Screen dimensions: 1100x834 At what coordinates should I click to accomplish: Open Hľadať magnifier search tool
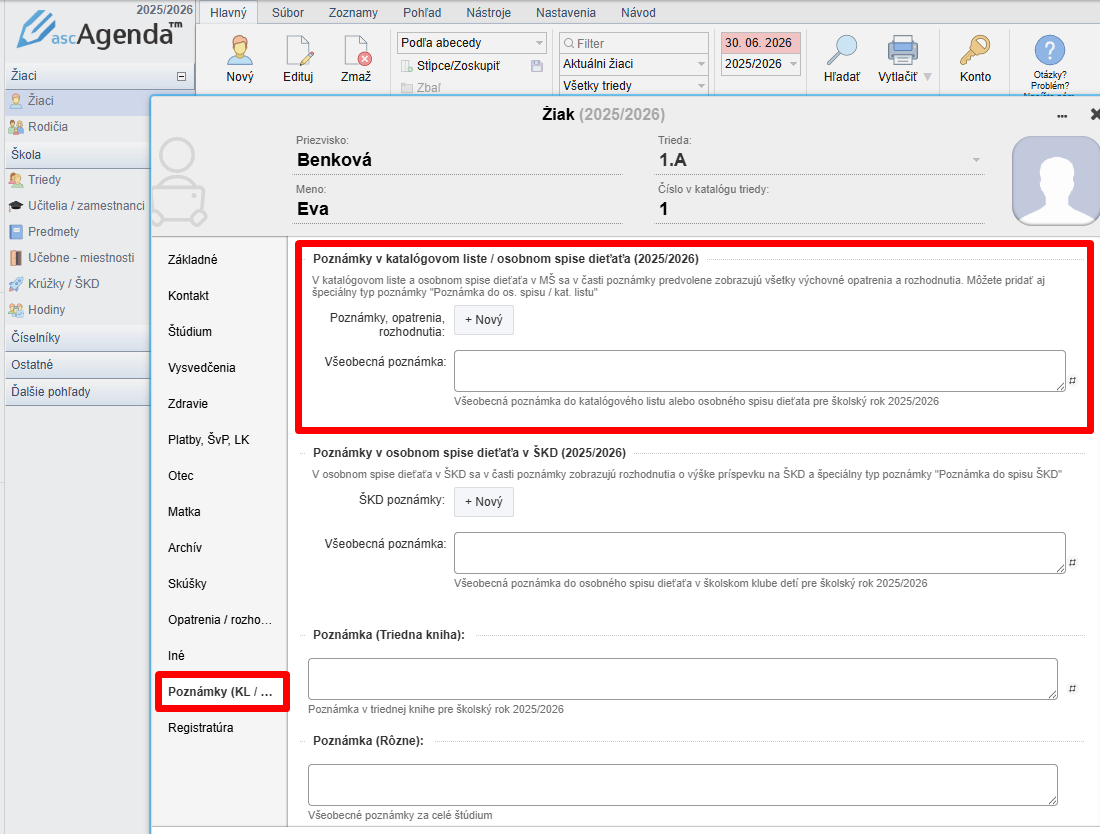point(841,51)
